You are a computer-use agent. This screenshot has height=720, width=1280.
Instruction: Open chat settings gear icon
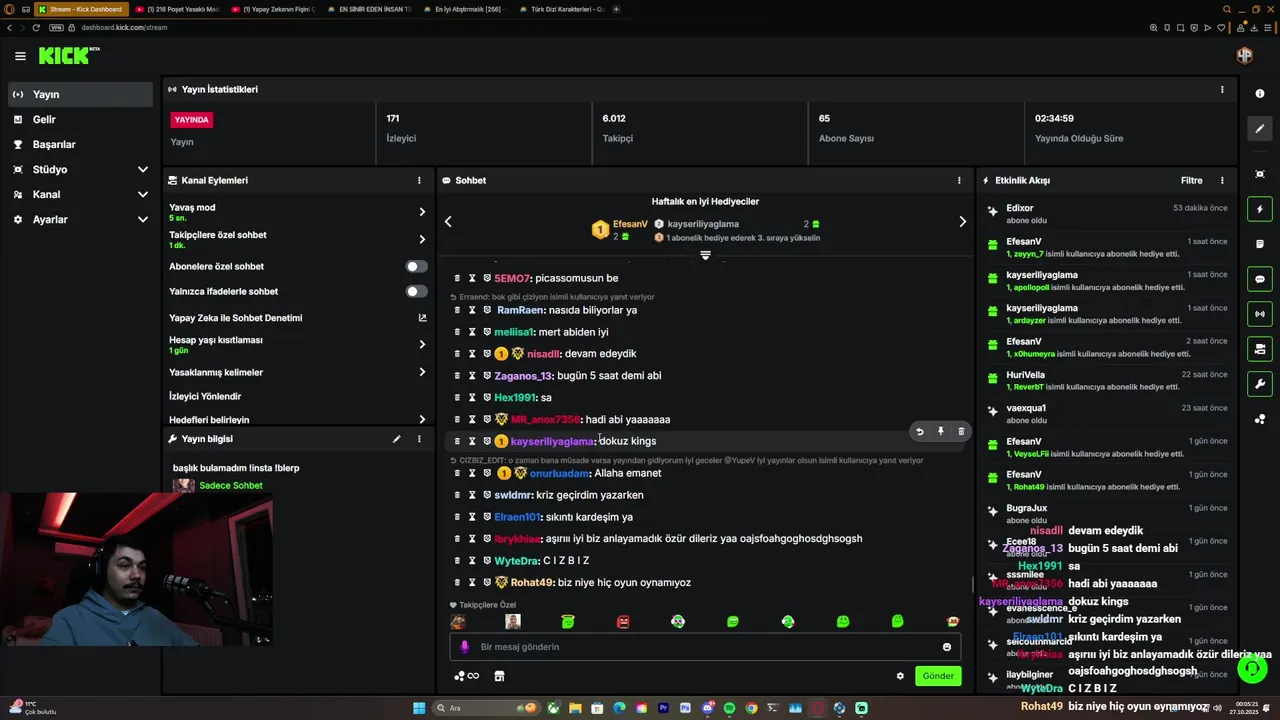point(900,676)
